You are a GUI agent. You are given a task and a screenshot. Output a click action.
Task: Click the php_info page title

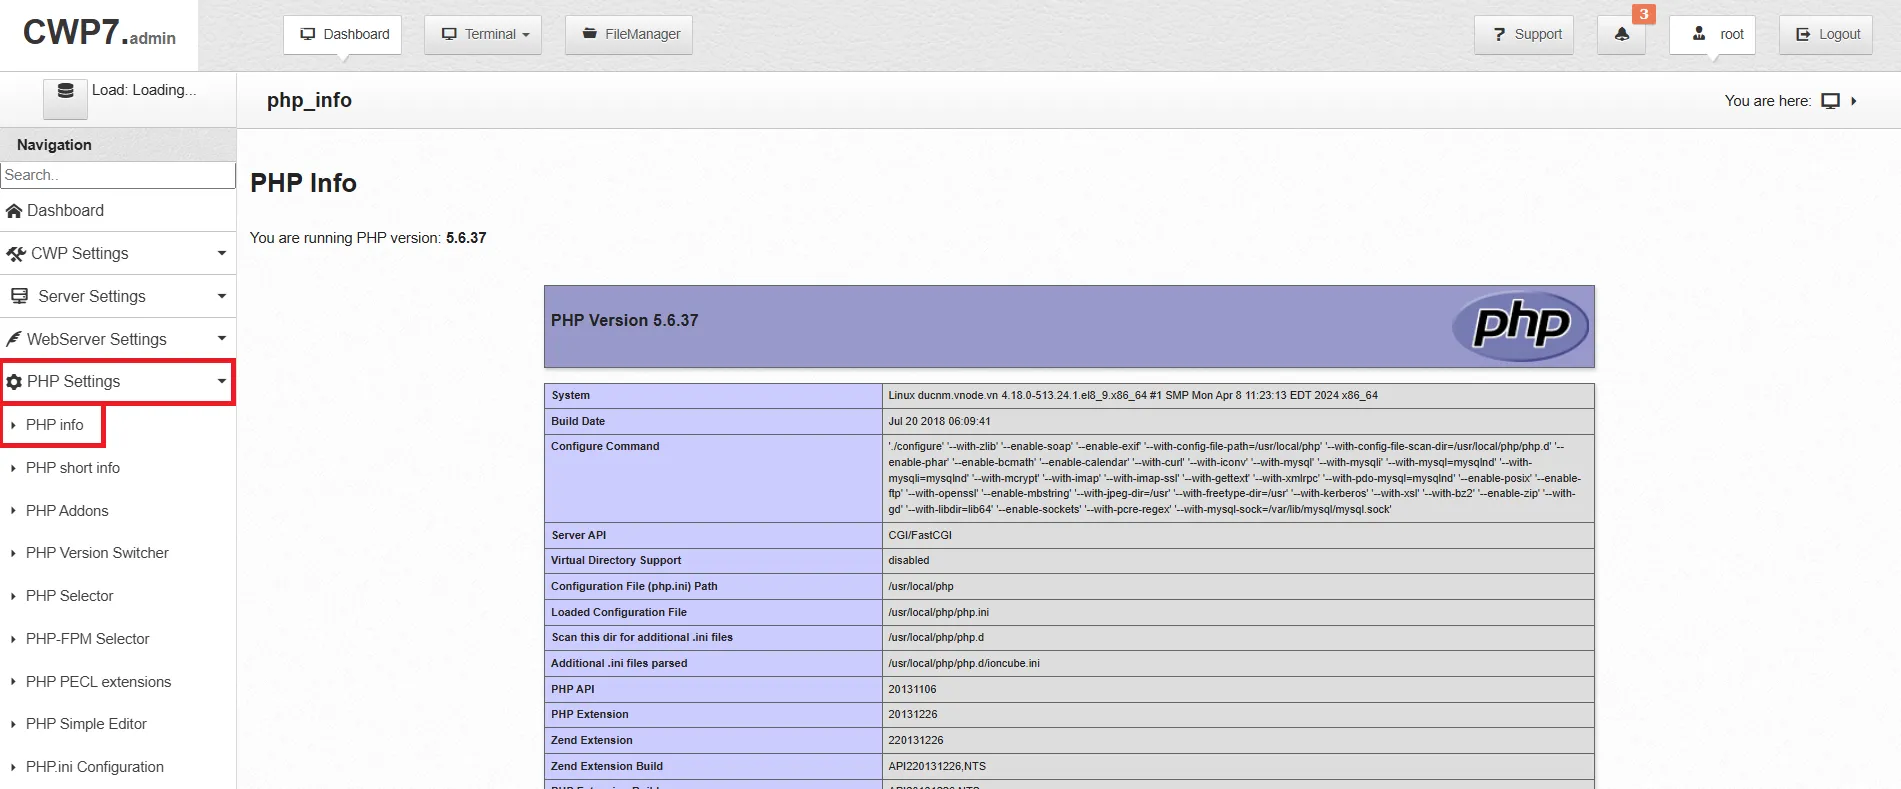(309, 100)
